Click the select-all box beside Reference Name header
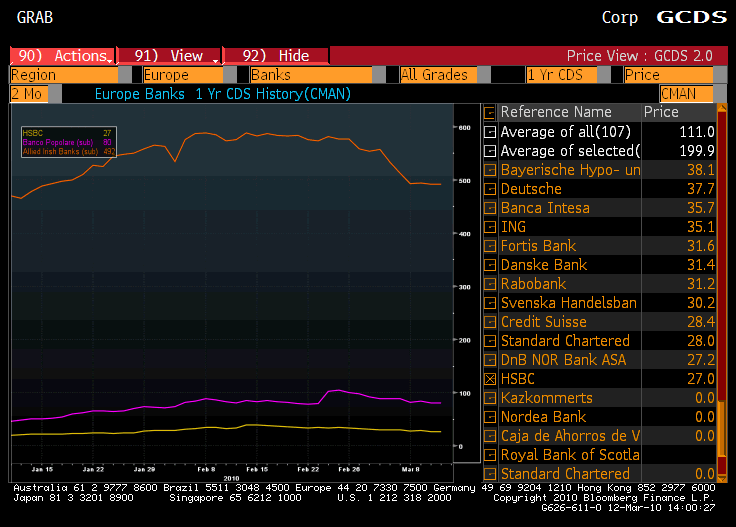This screenshot has width=736, height=527. click(x=490, y=113)
